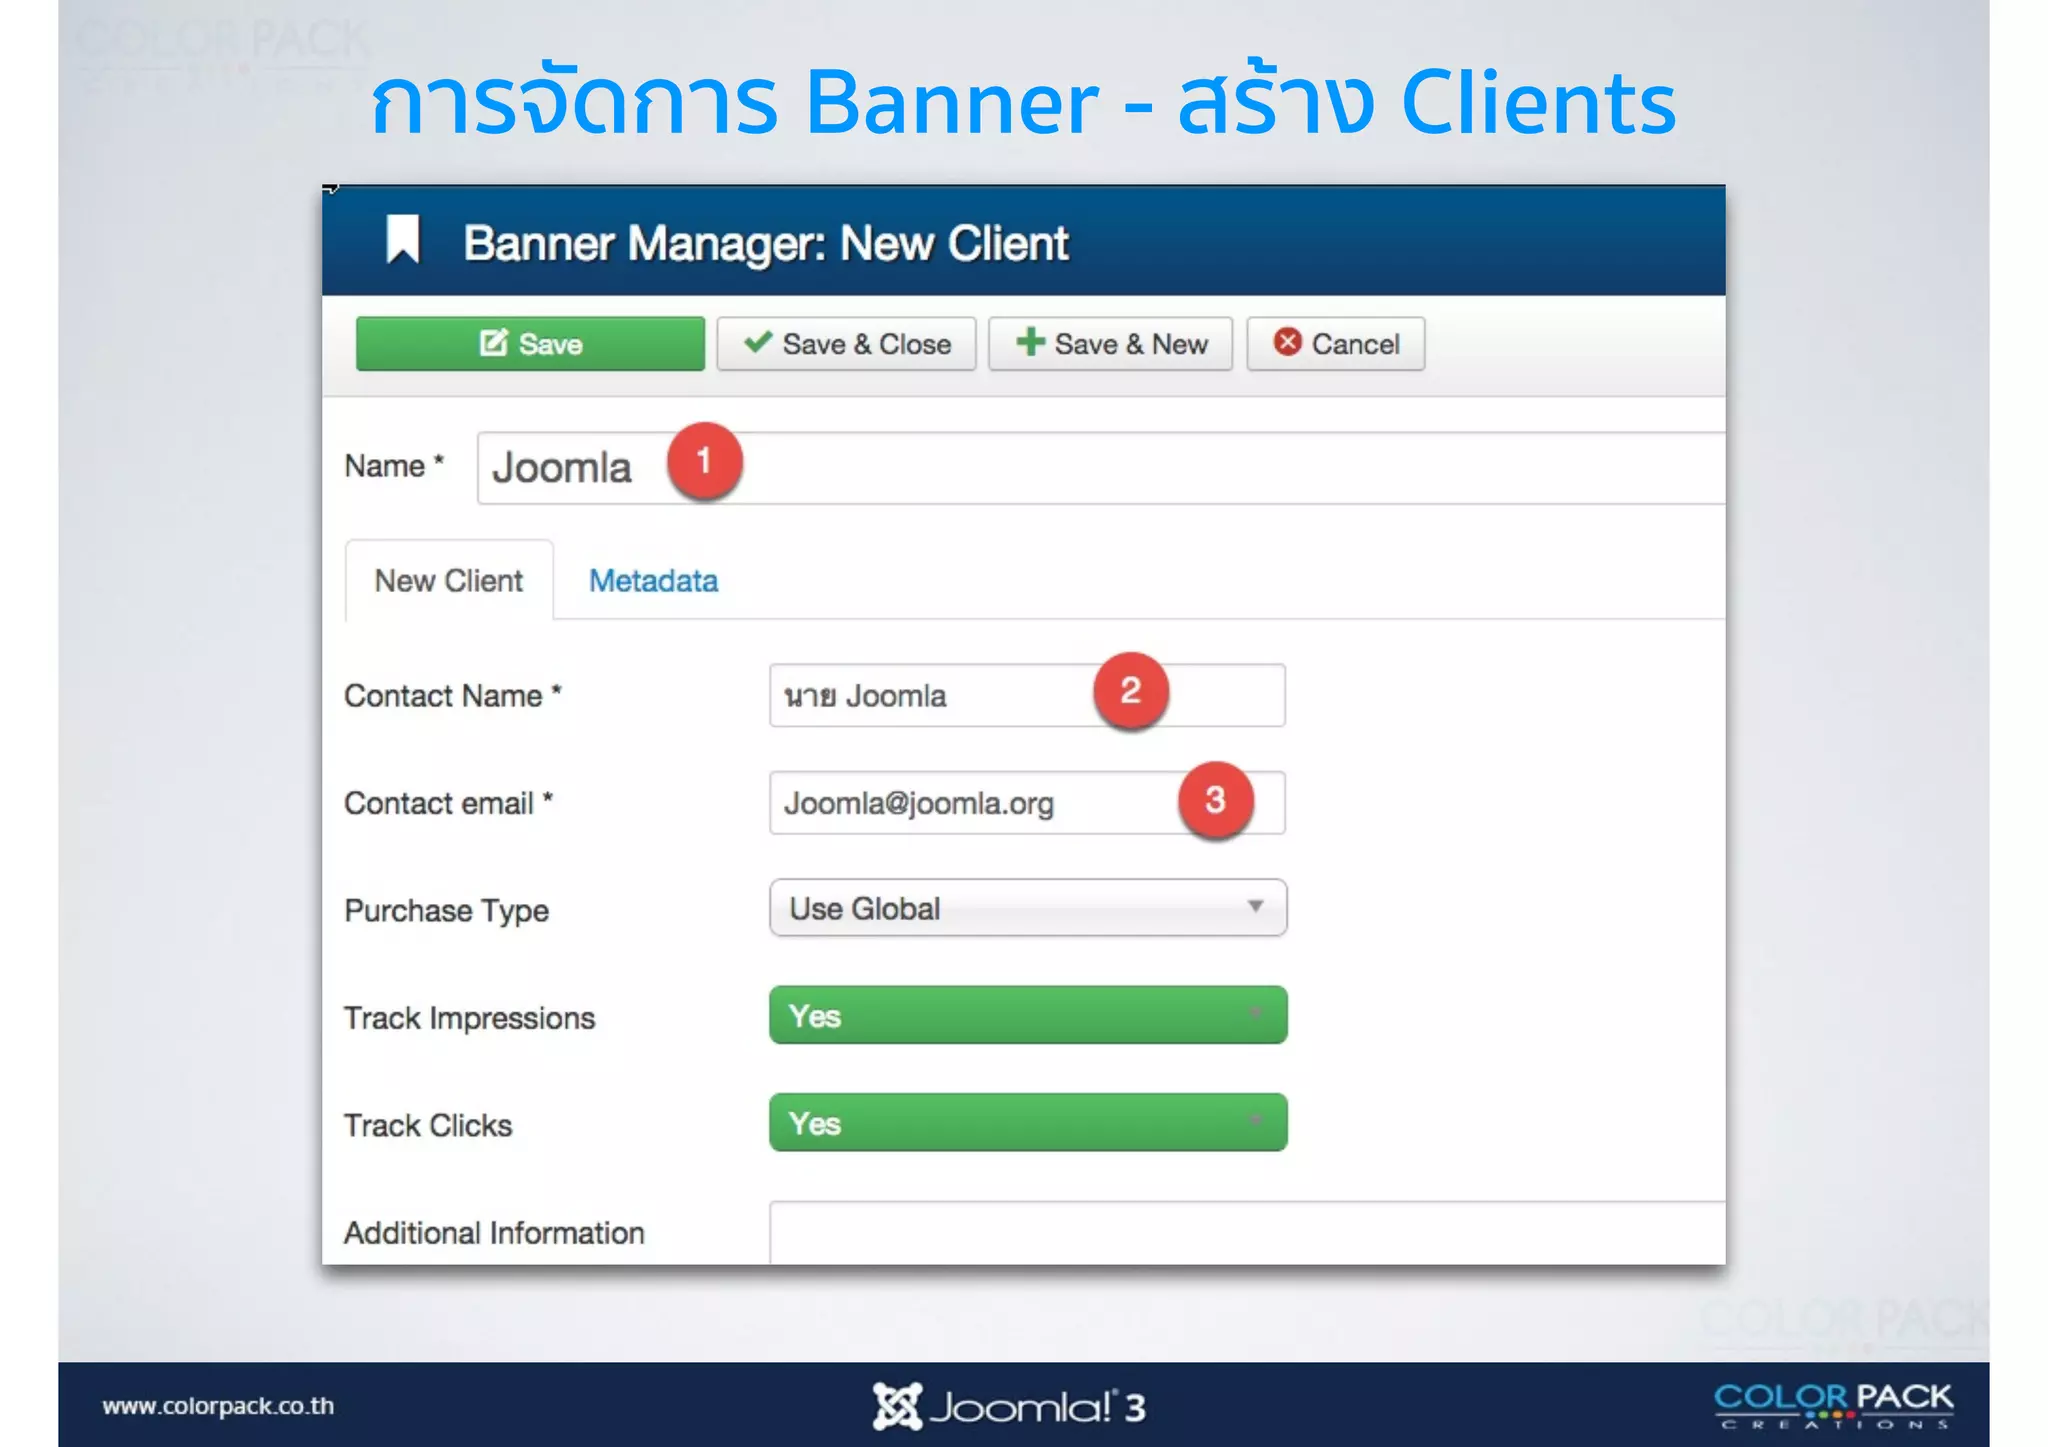Screen dimensions: 2048x1447
Task: Click the green Save button
Action: click(x=530, y=344)
